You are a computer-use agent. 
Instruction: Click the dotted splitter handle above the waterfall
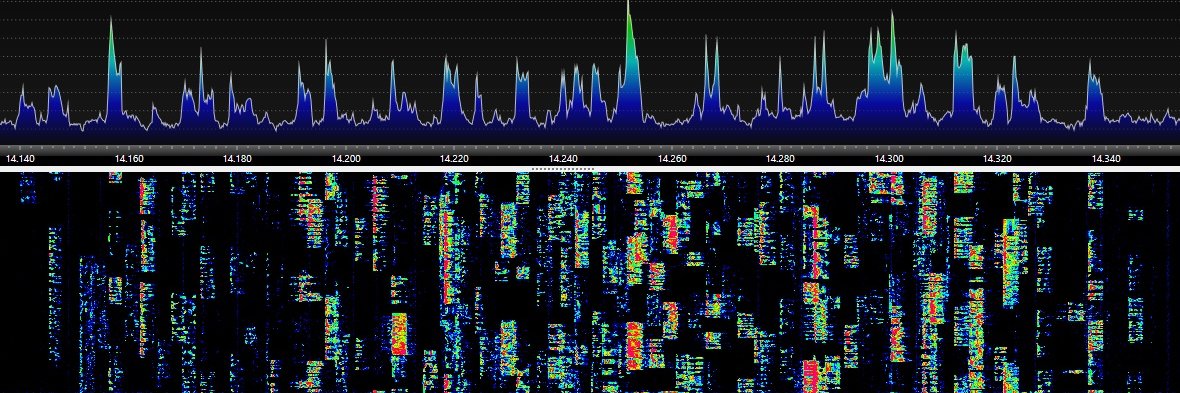tap(562, 169)
